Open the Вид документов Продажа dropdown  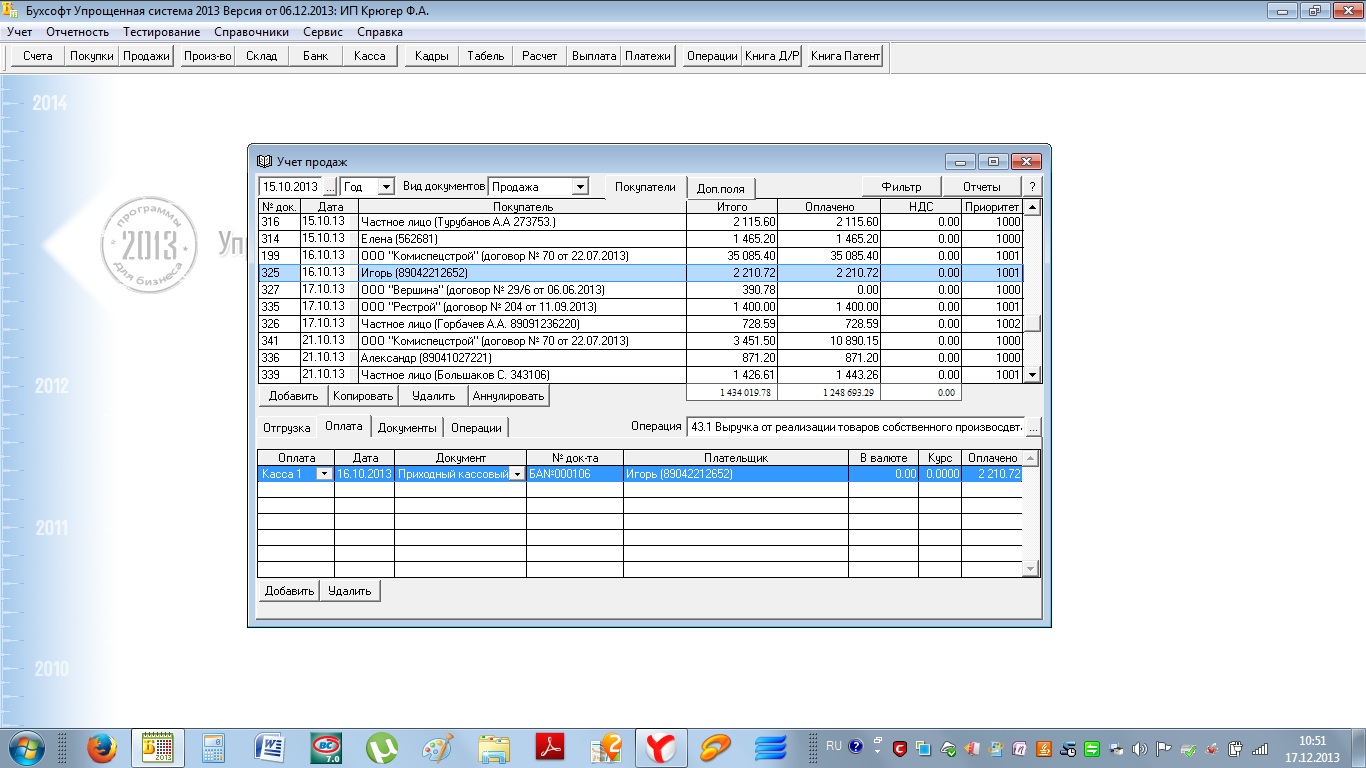tap(580, 187)
